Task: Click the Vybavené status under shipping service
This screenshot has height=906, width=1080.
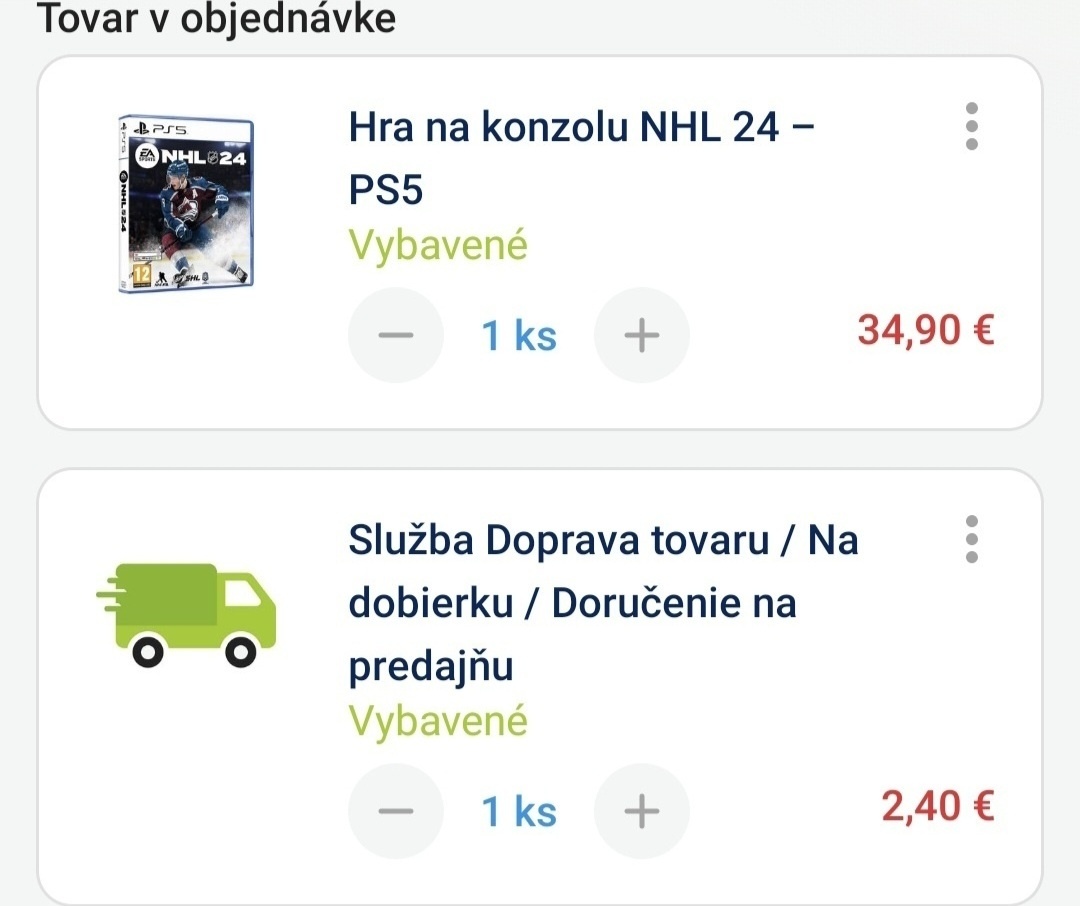Action: point(437,719)
